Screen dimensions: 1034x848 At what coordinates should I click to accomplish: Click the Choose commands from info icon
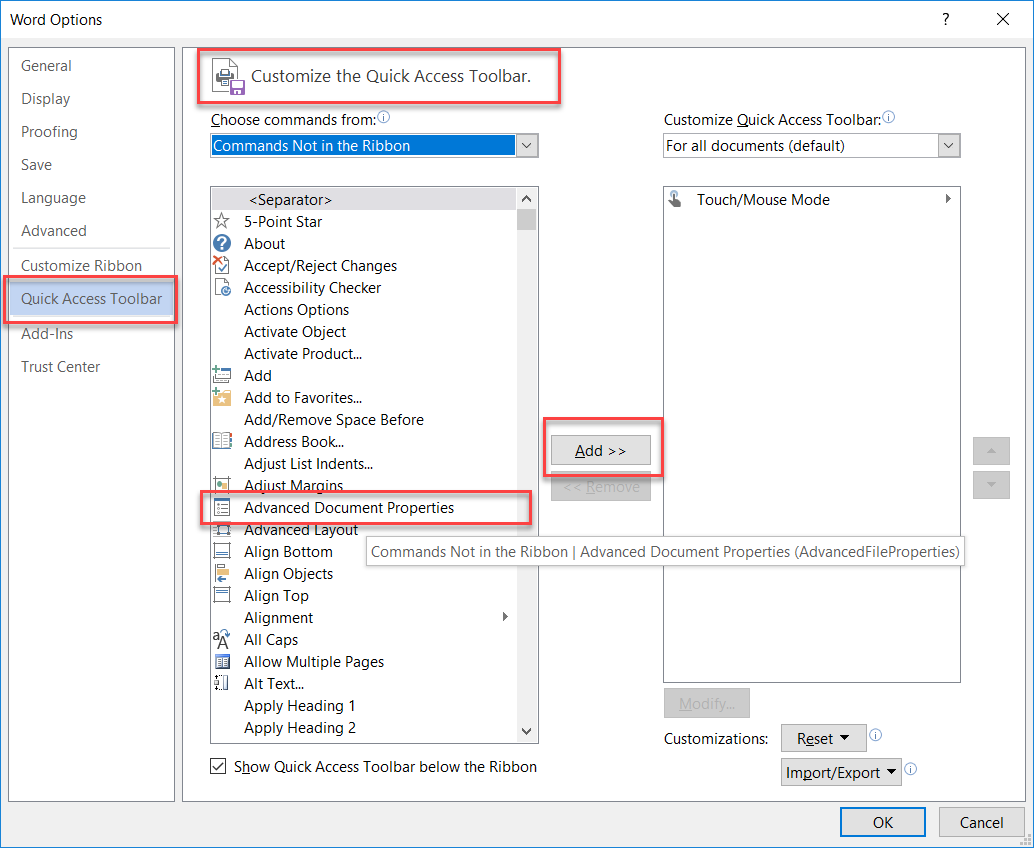tap(384, 117)
